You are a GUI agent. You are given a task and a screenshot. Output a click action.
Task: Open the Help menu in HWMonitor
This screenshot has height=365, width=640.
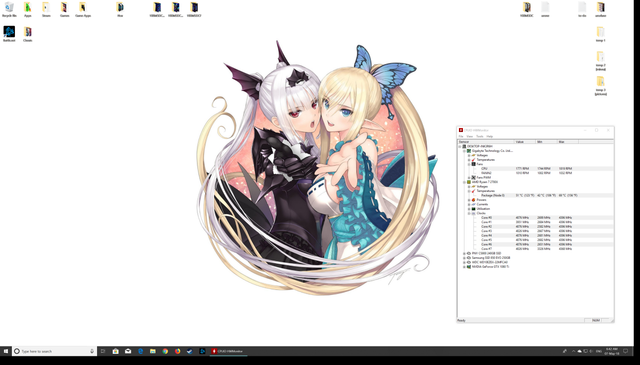click(x=489, y=136)
